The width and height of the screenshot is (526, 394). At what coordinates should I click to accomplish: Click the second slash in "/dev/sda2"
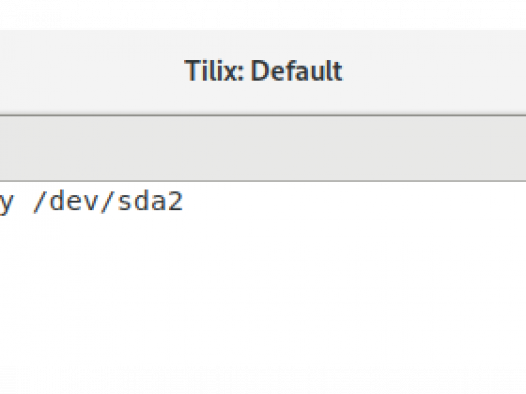click(x=108, y=202)
